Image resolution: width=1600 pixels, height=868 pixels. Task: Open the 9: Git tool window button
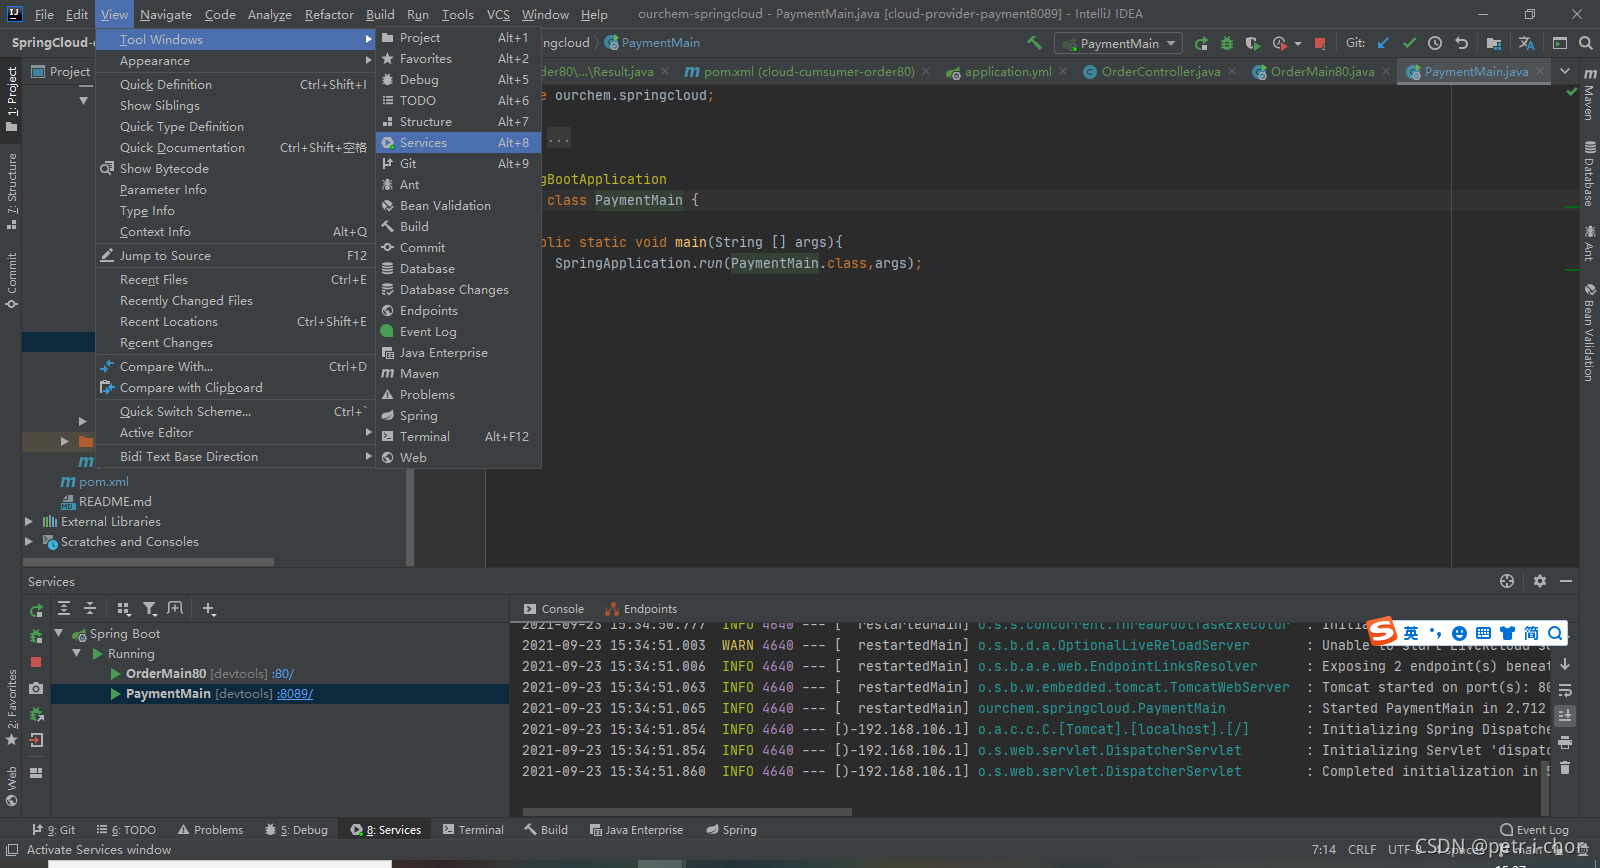(x=53, y=830)
